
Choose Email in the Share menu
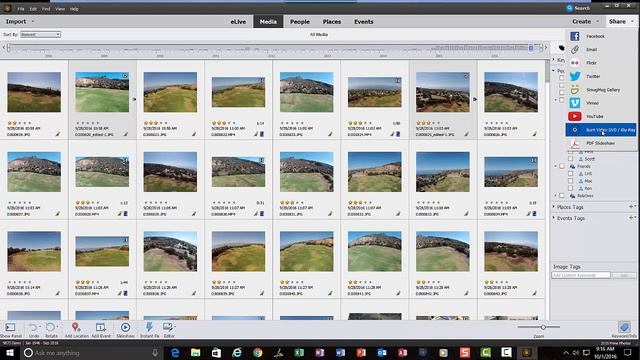(601, 49)
